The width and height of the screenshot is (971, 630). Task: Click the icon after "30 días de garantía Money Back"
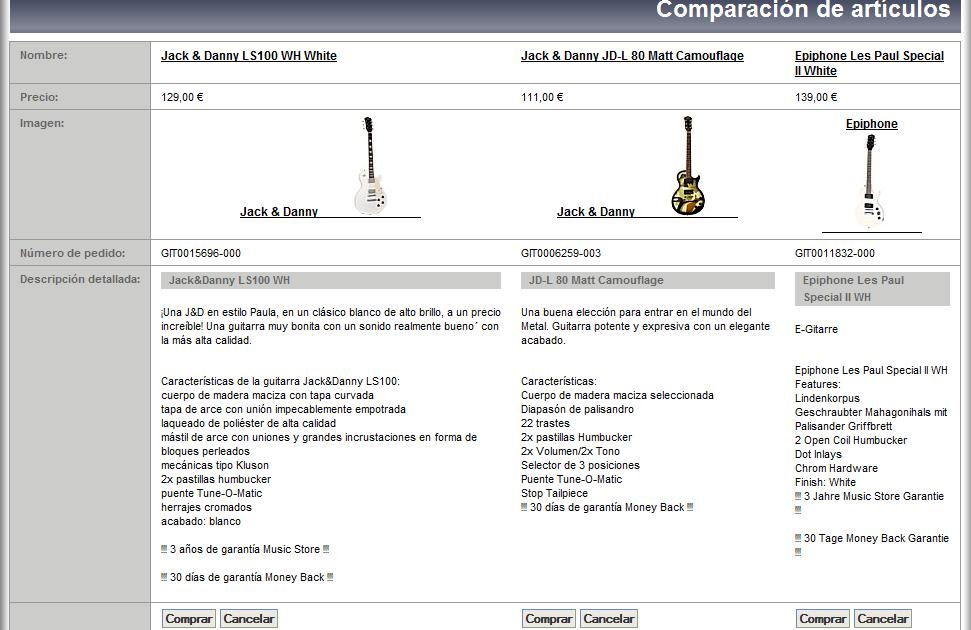[328, 576]
